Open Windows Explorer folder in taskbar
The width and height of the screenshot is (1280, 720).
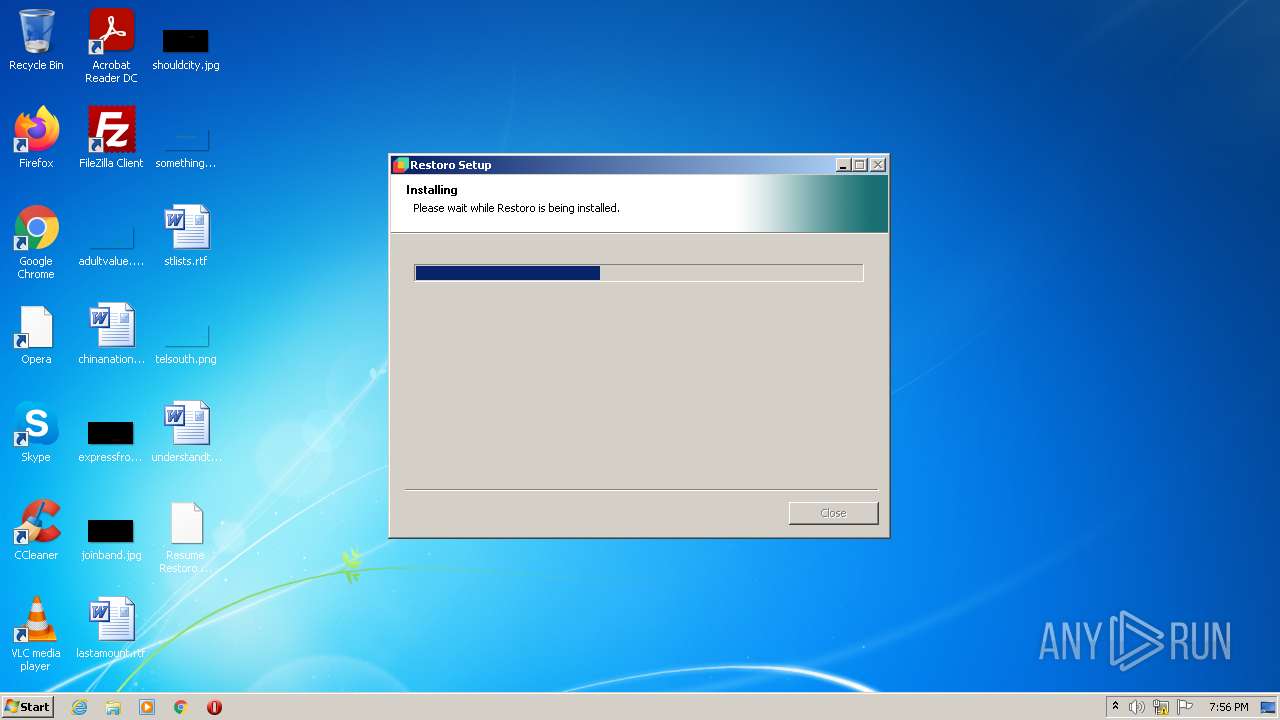pos(113,707)
